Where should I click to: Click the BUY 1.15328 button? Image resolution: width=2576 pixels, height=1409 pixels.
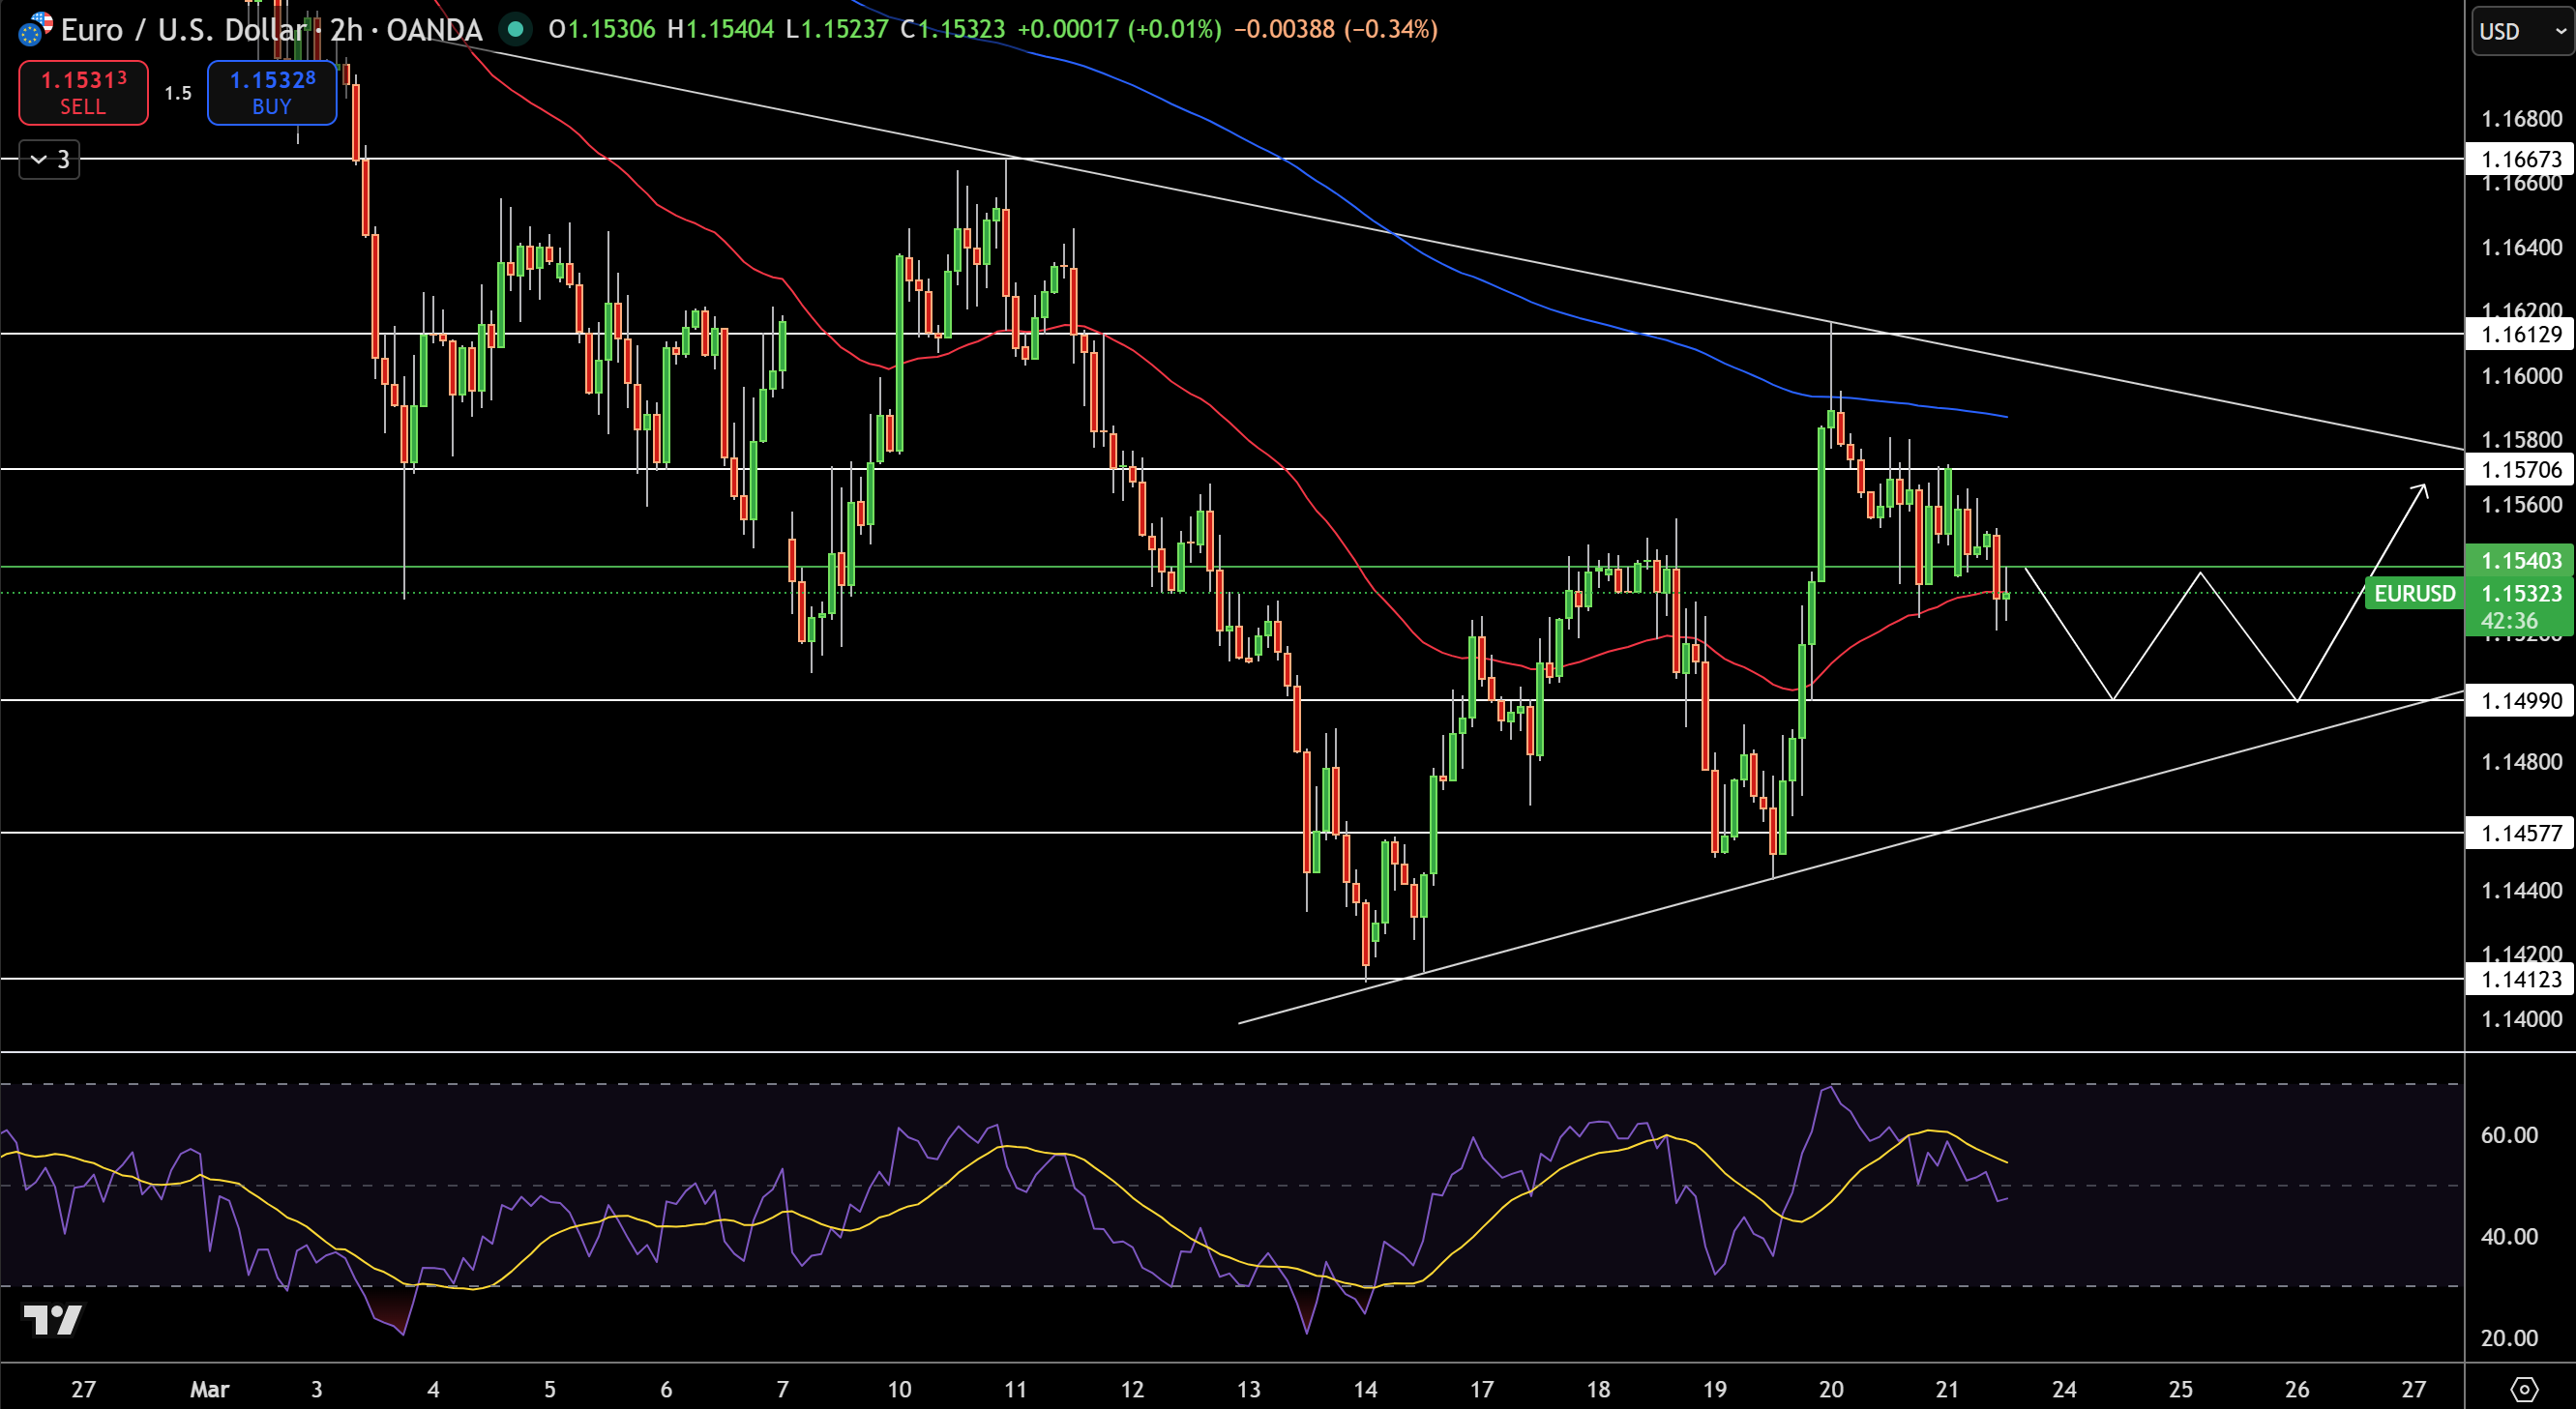pyautogui.click(x=272, y=92)
